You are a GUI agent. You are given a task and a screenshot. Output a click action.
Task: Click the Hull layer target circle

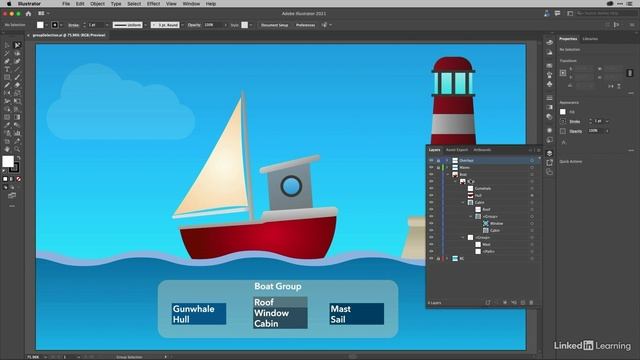pyautogui.click(x=532, y=196)
